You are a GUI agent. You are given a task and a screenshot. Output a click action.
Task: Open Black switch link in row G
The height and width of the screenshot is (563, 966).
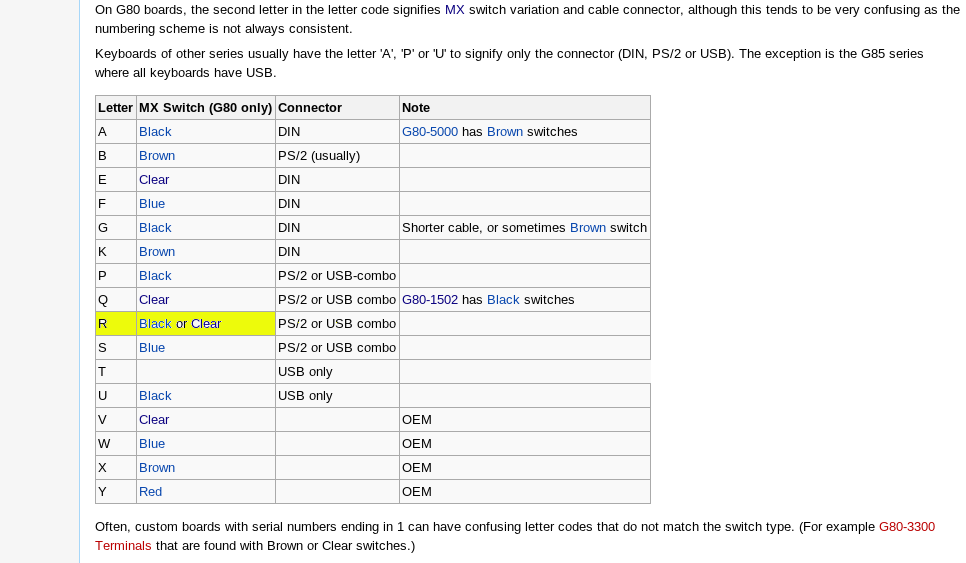[x=155, y=228]
